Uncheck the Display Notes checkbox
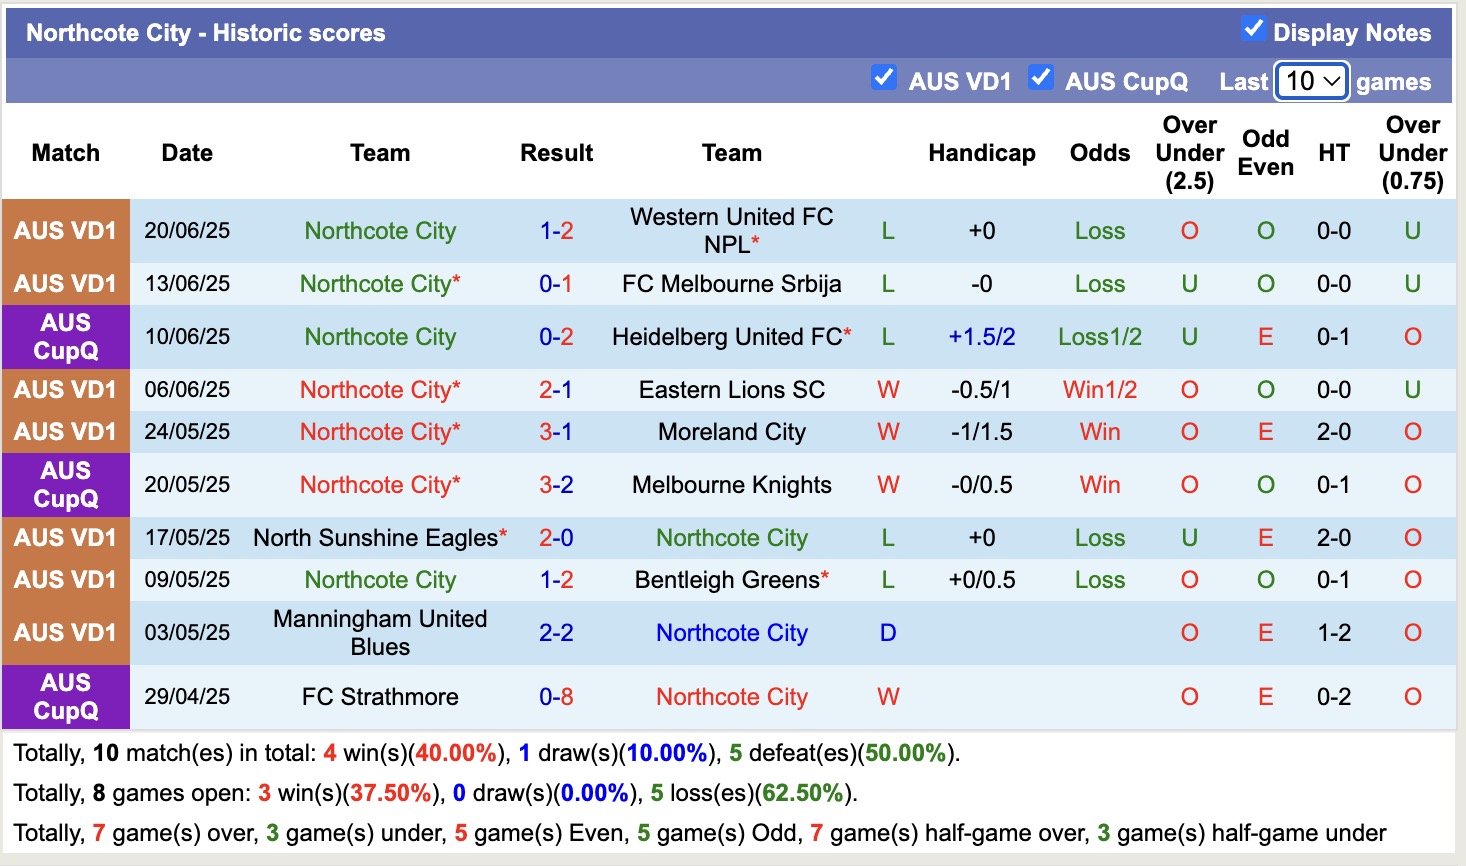Image resolution: width=1466 pixels, height=866 pixels. (1253, 28)
